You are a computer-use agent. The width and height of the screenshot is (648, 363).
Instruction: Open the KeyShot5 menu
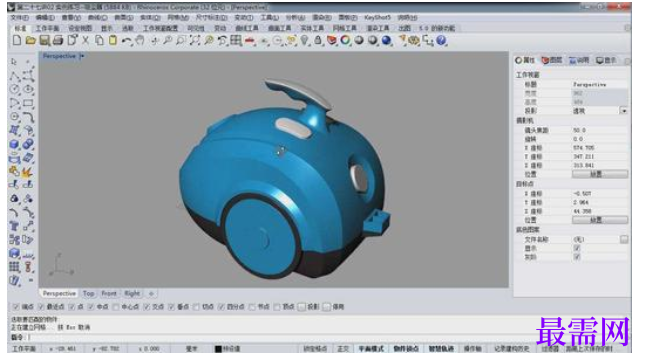tap(377, 18)
